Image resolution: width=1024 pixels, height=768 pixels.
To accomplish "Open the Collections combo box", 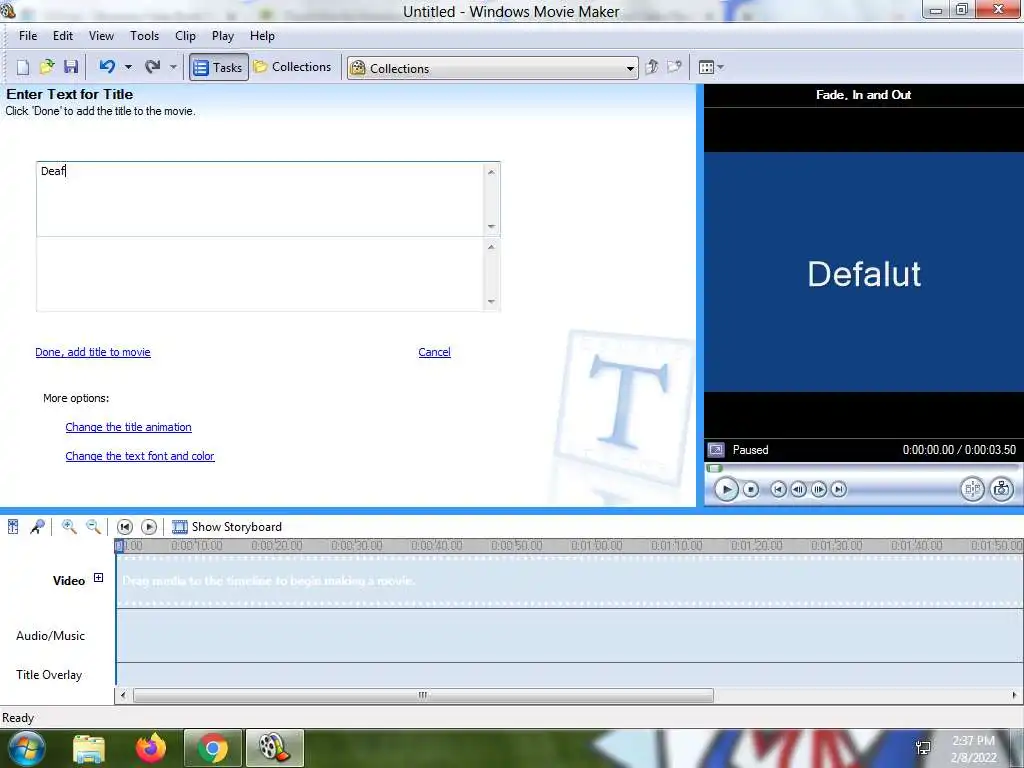I will pyautogui.click(x=492, y=68).
